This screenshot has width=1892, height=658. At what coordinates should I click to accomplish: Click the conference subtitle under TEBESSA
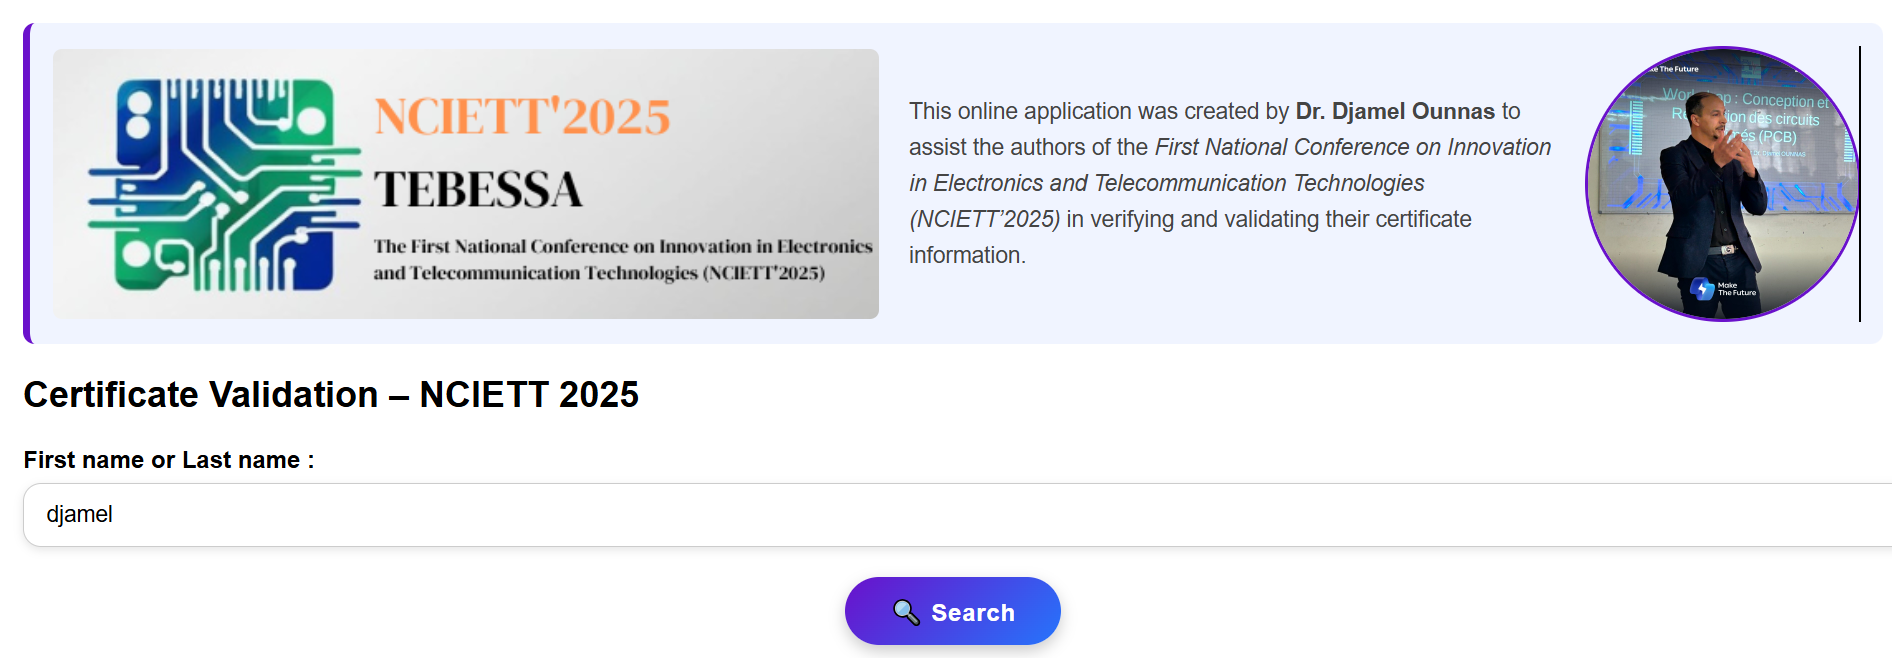click(622, 259)
